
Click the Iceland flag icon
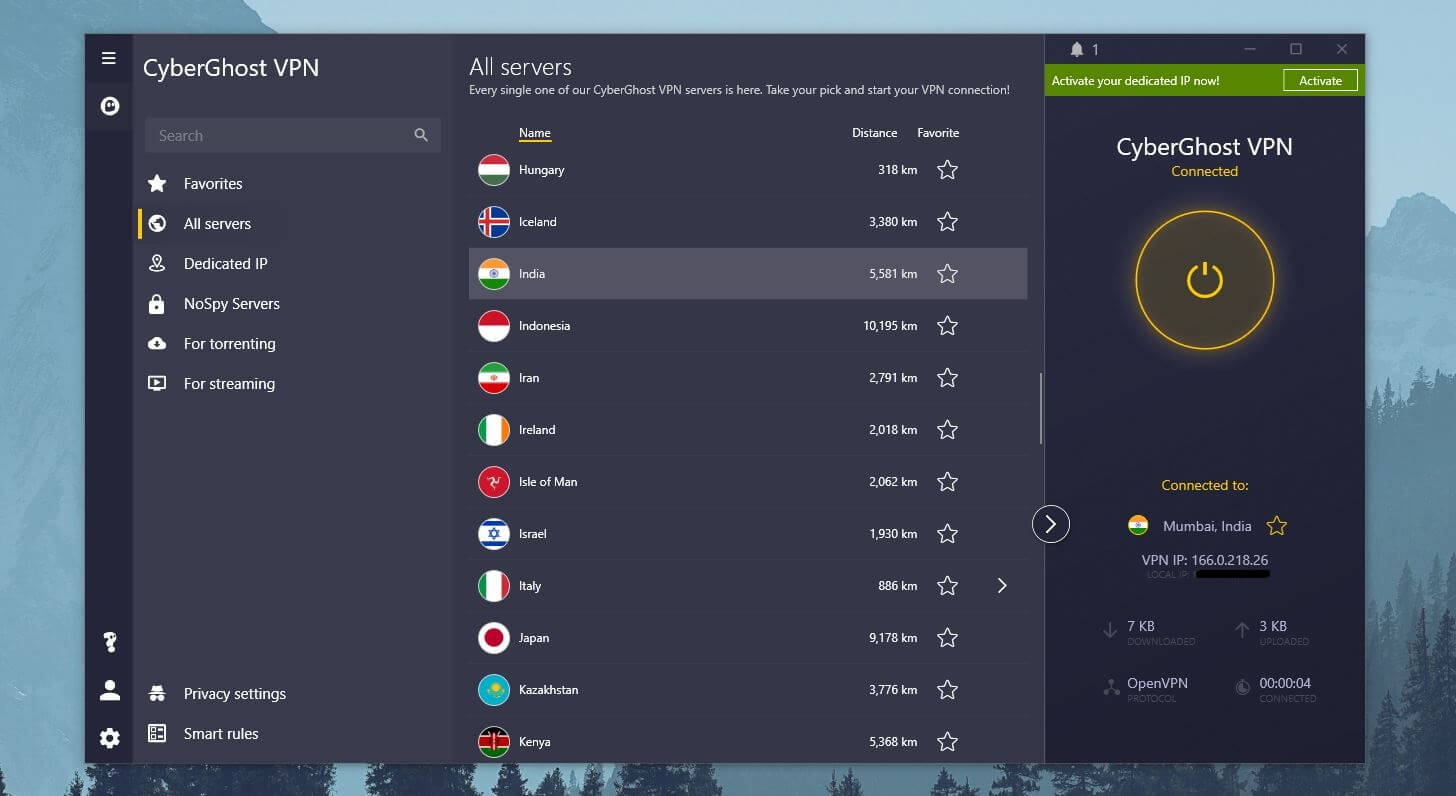tap(494, 222)
